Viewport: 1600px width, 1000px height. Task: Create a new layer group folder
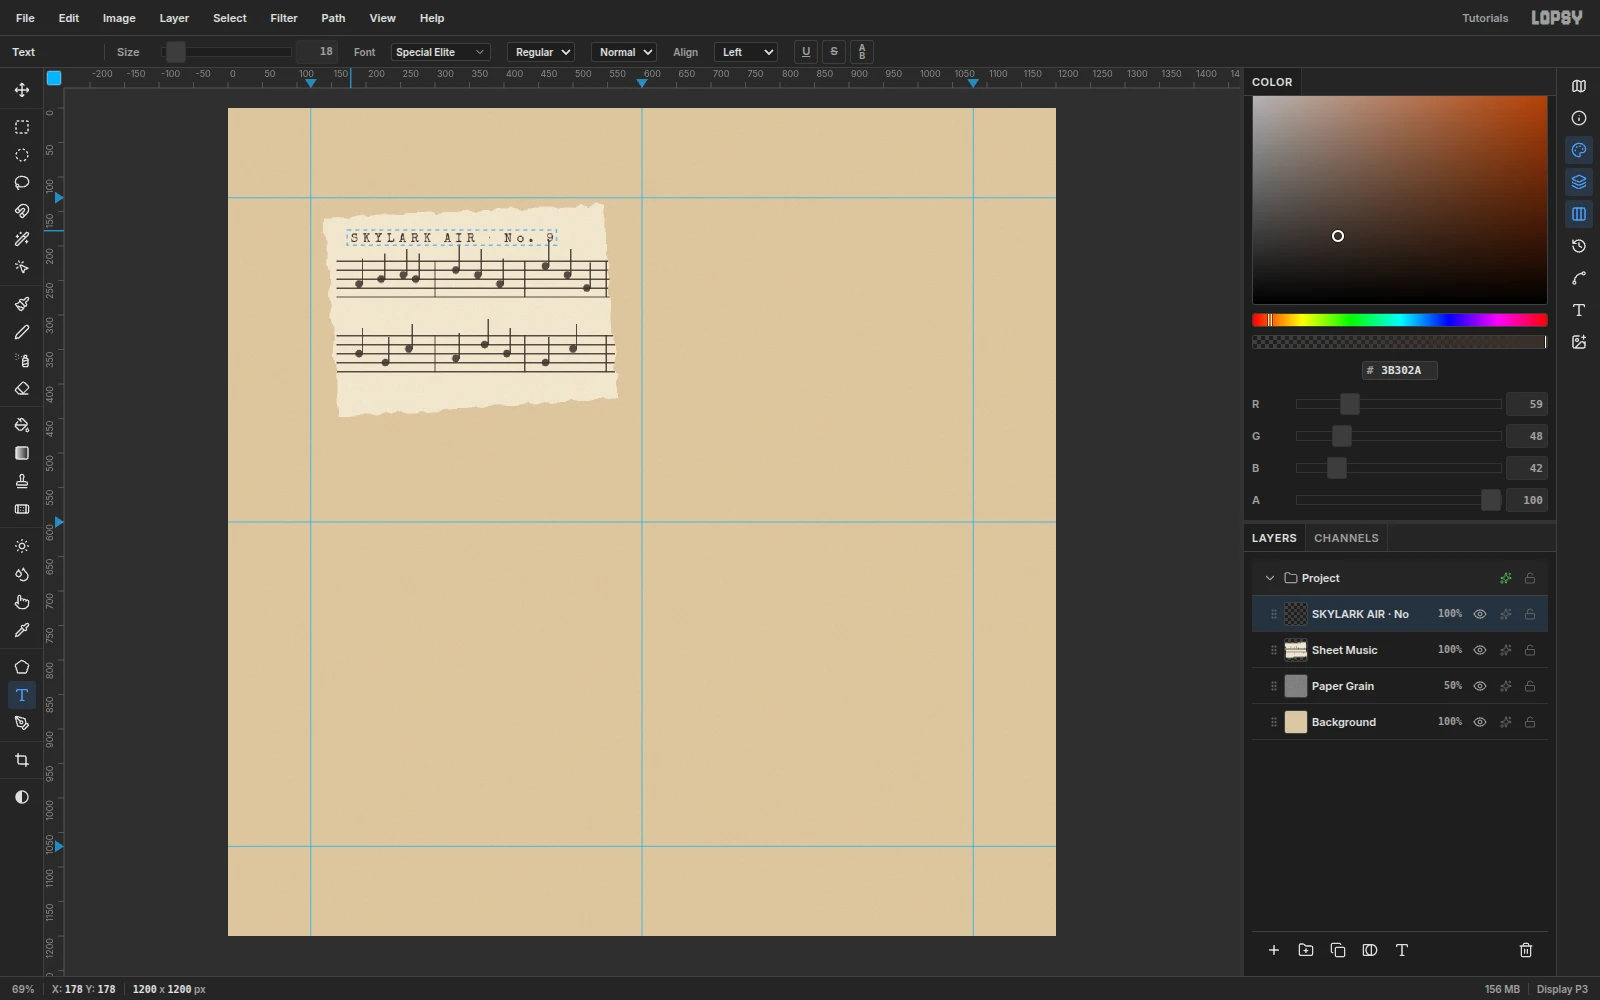coord(1306,950)
